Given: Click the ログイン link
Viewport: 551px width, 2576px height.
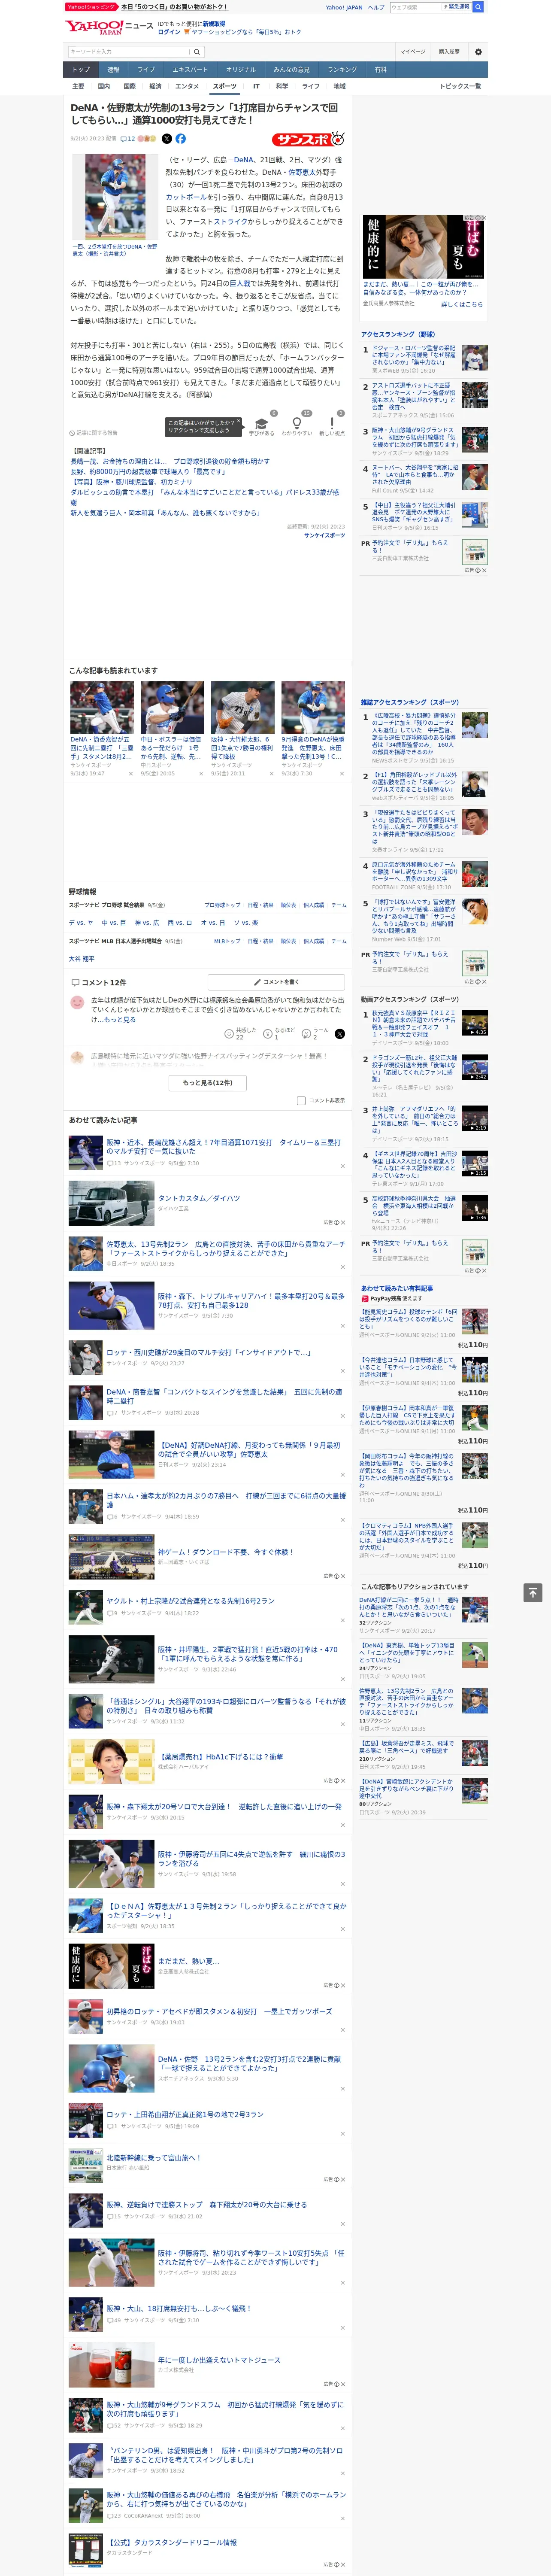Looking at the screenshot, I should click(x=169, y=32).
